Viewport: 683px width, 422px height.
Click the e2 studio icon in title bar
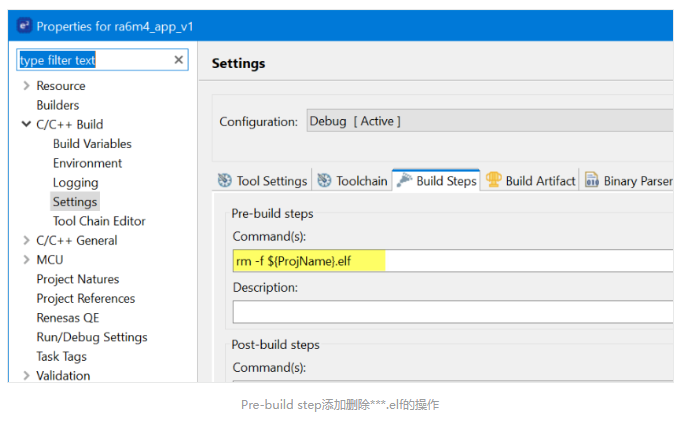tap(24, 26)
